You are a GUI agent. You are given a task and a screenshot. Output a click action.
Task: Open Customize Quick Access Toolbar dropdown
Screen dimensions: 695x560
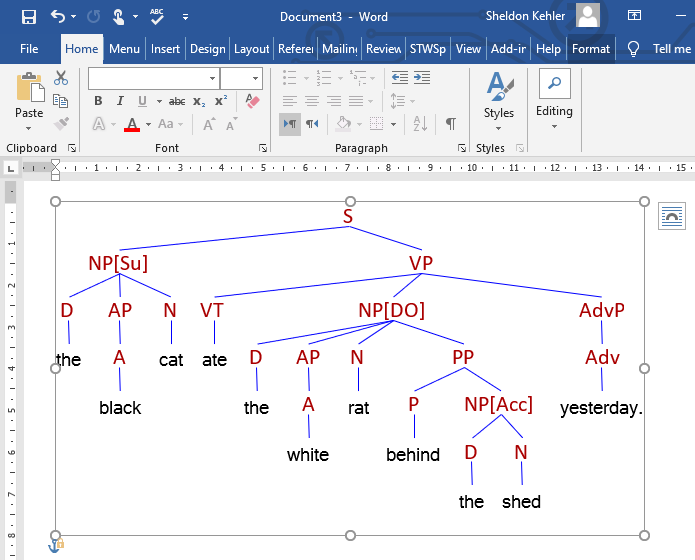click(185, 17)
